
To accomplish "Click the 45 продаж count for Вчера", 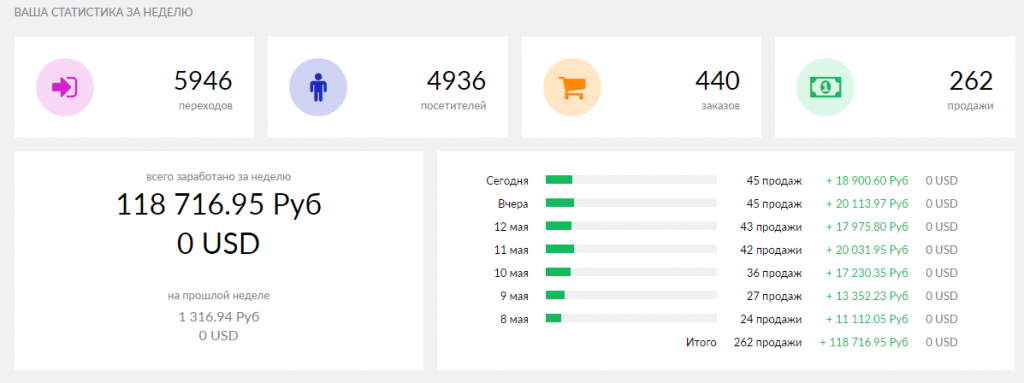I will pos(774,204).
